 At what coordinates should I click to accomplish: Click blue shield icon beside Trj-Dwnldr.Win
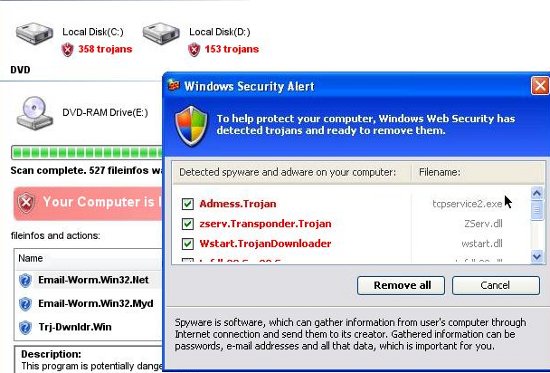tap(25, 327)
